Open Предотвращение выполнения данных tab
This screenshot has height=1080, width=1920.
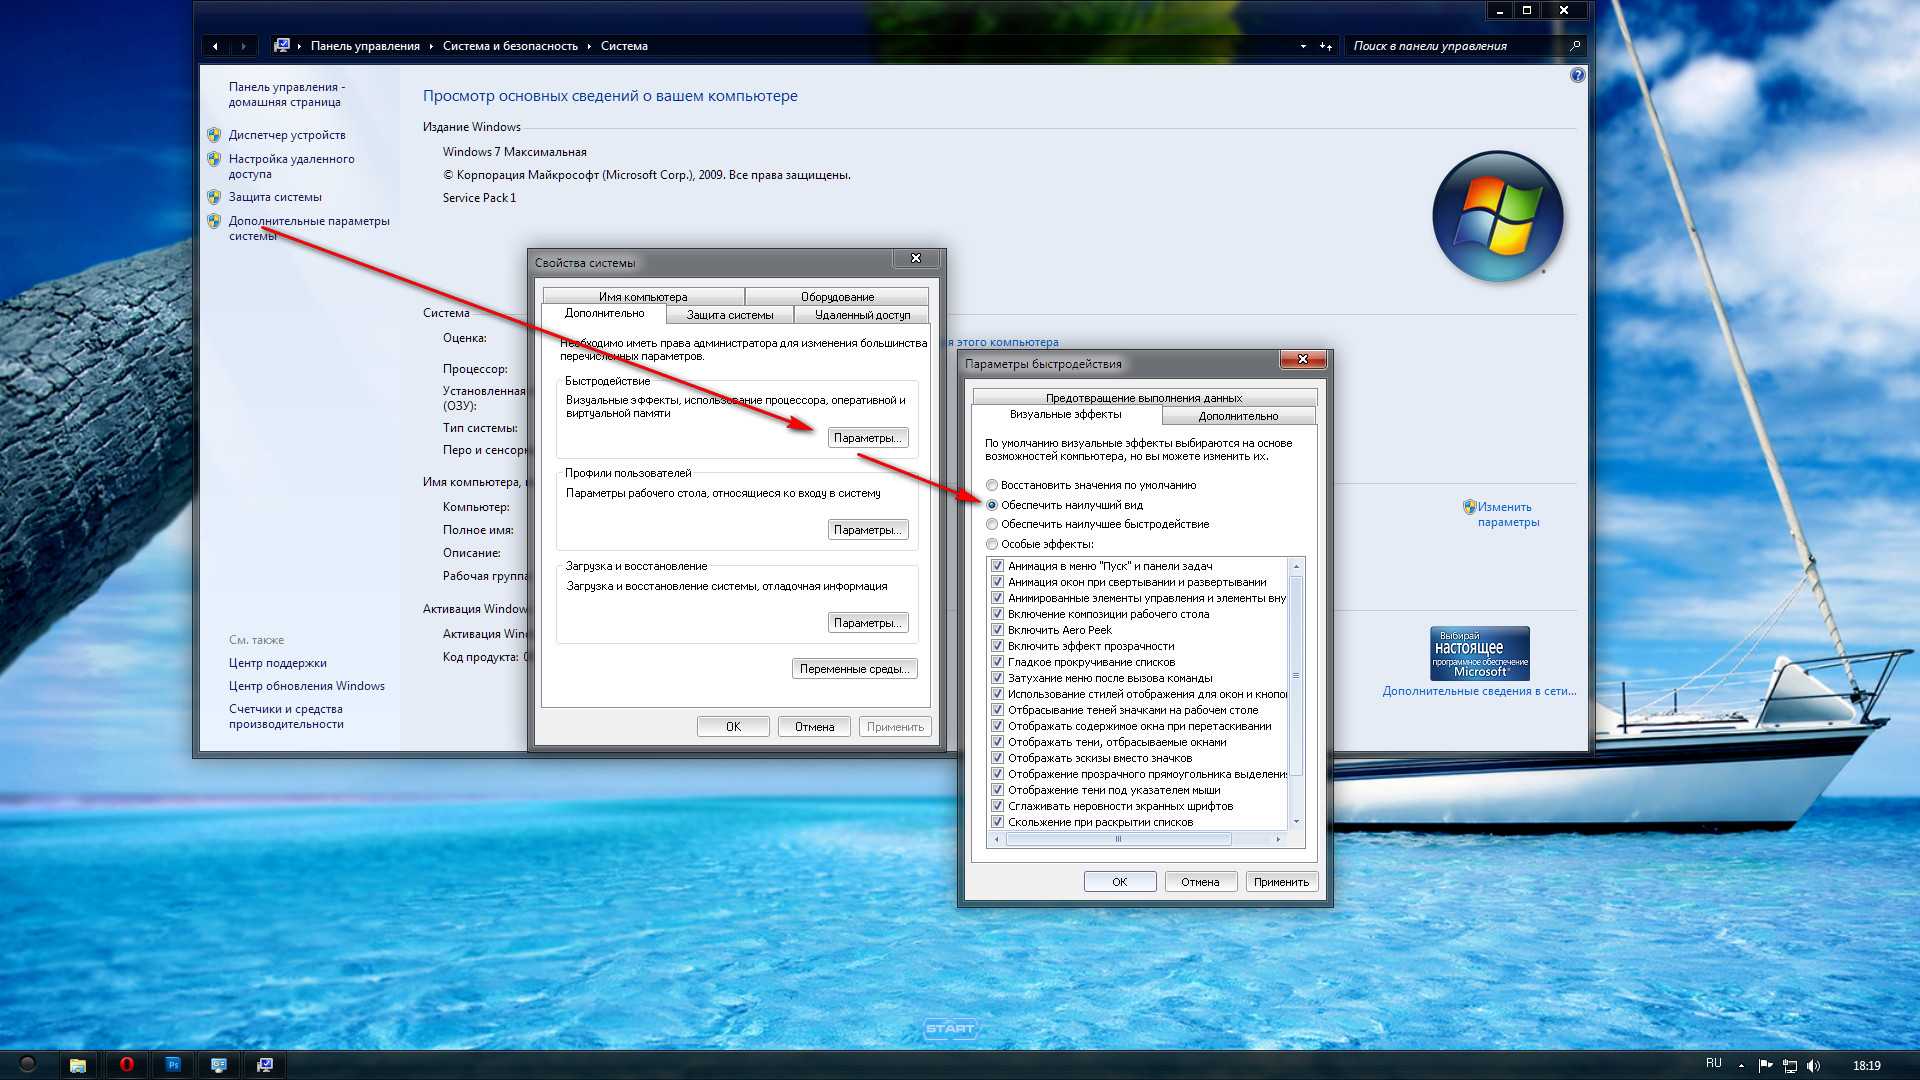1144,398
